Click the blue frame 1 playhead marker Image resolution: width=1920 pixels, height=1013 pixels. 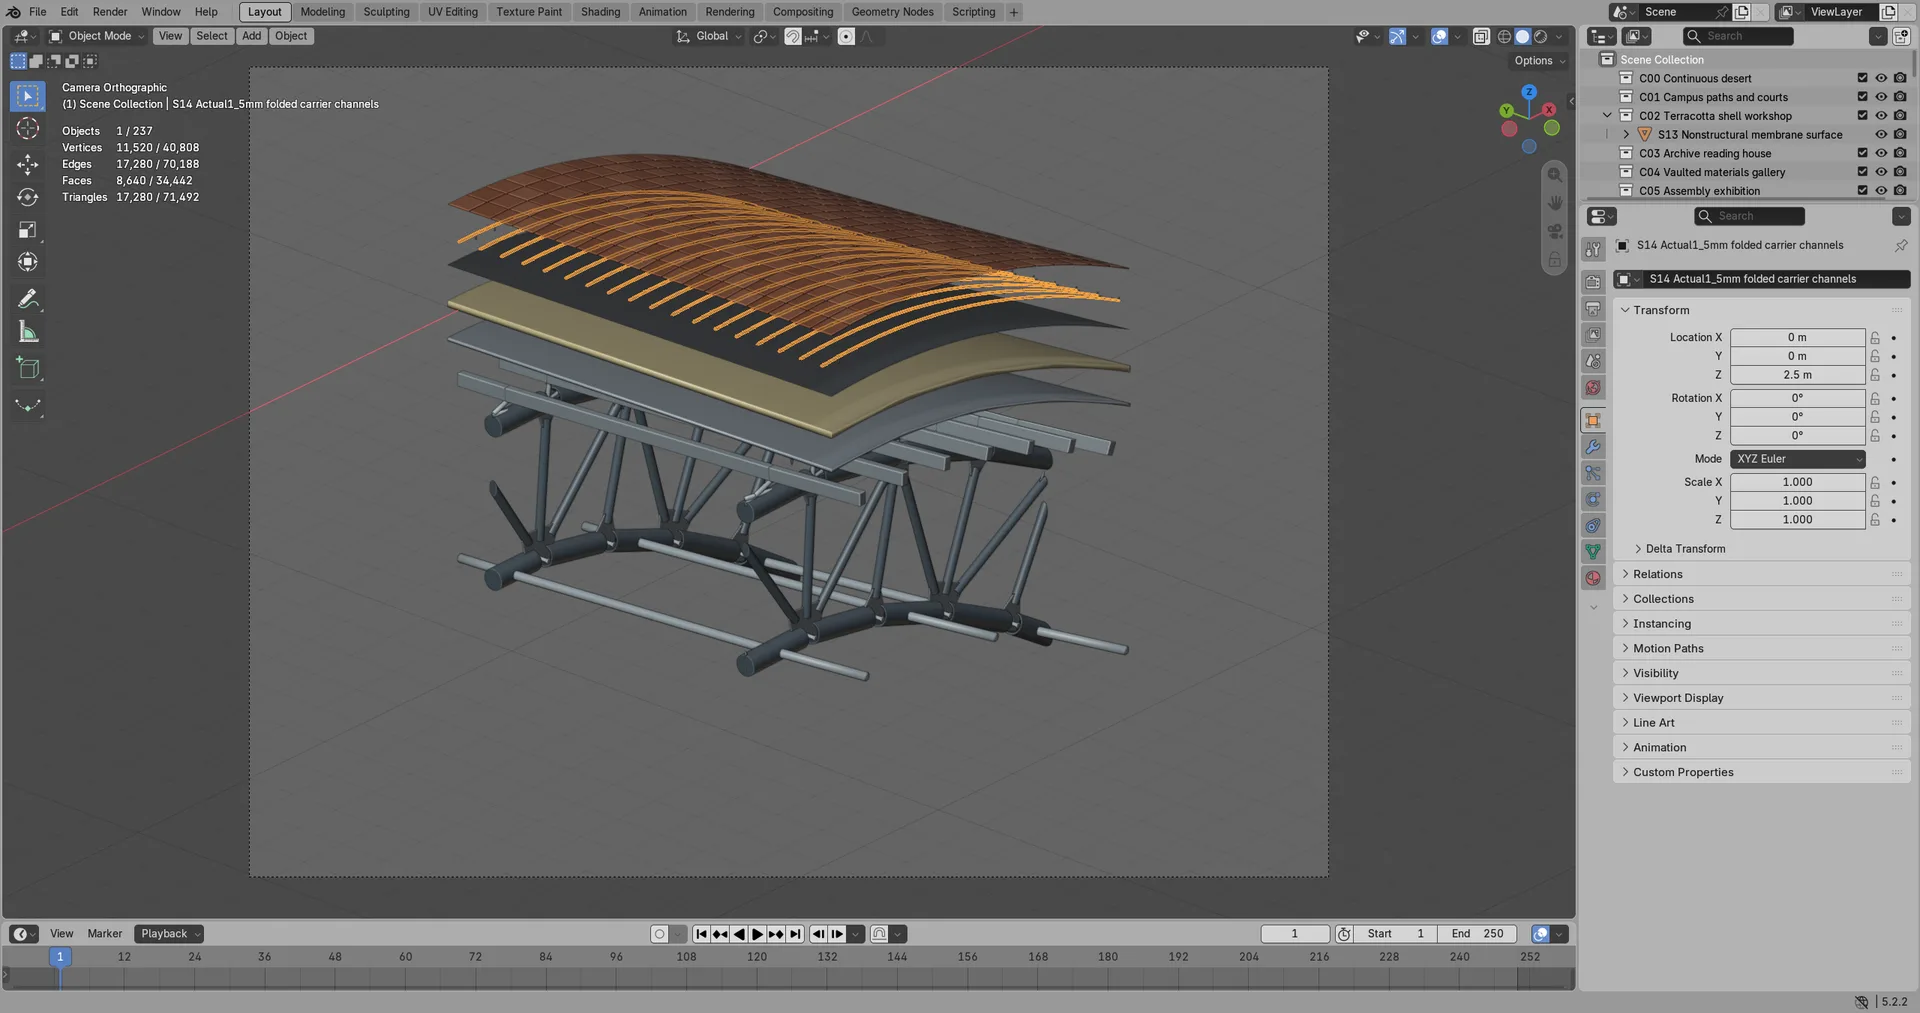[x=60, y=957]
